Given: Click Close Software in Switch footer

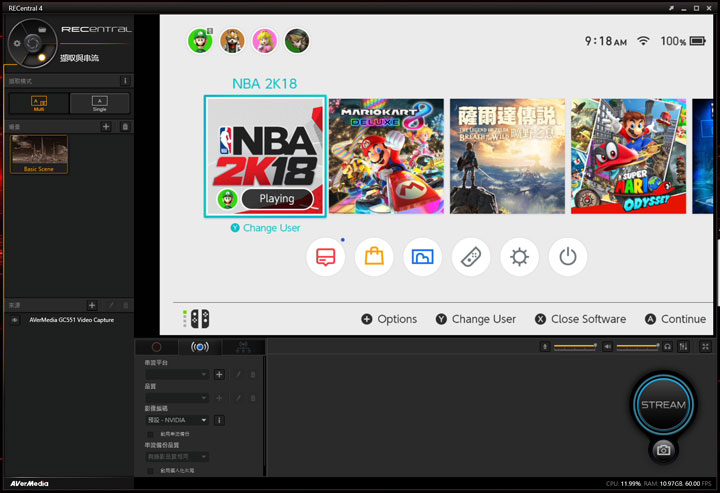Looking at the screenshot, I should [580, 319].
